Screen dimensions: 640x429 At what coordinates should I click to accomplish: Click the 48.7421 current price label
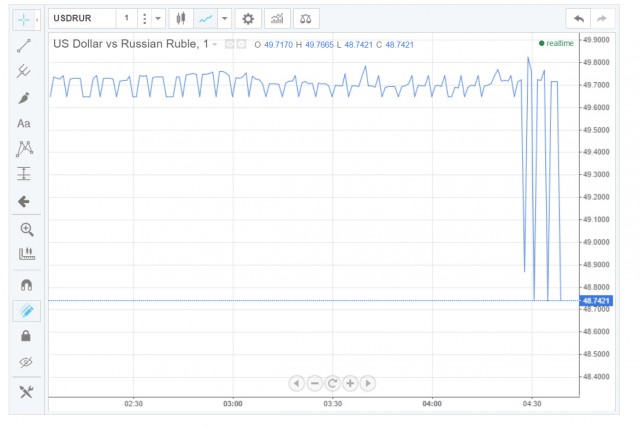click(x=596, y=301)
